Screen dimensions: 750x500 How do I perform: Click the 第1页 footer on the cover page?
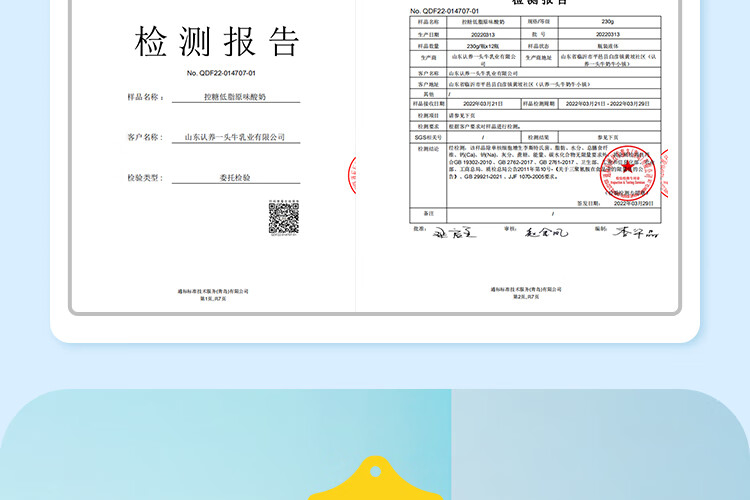(213, 299)
